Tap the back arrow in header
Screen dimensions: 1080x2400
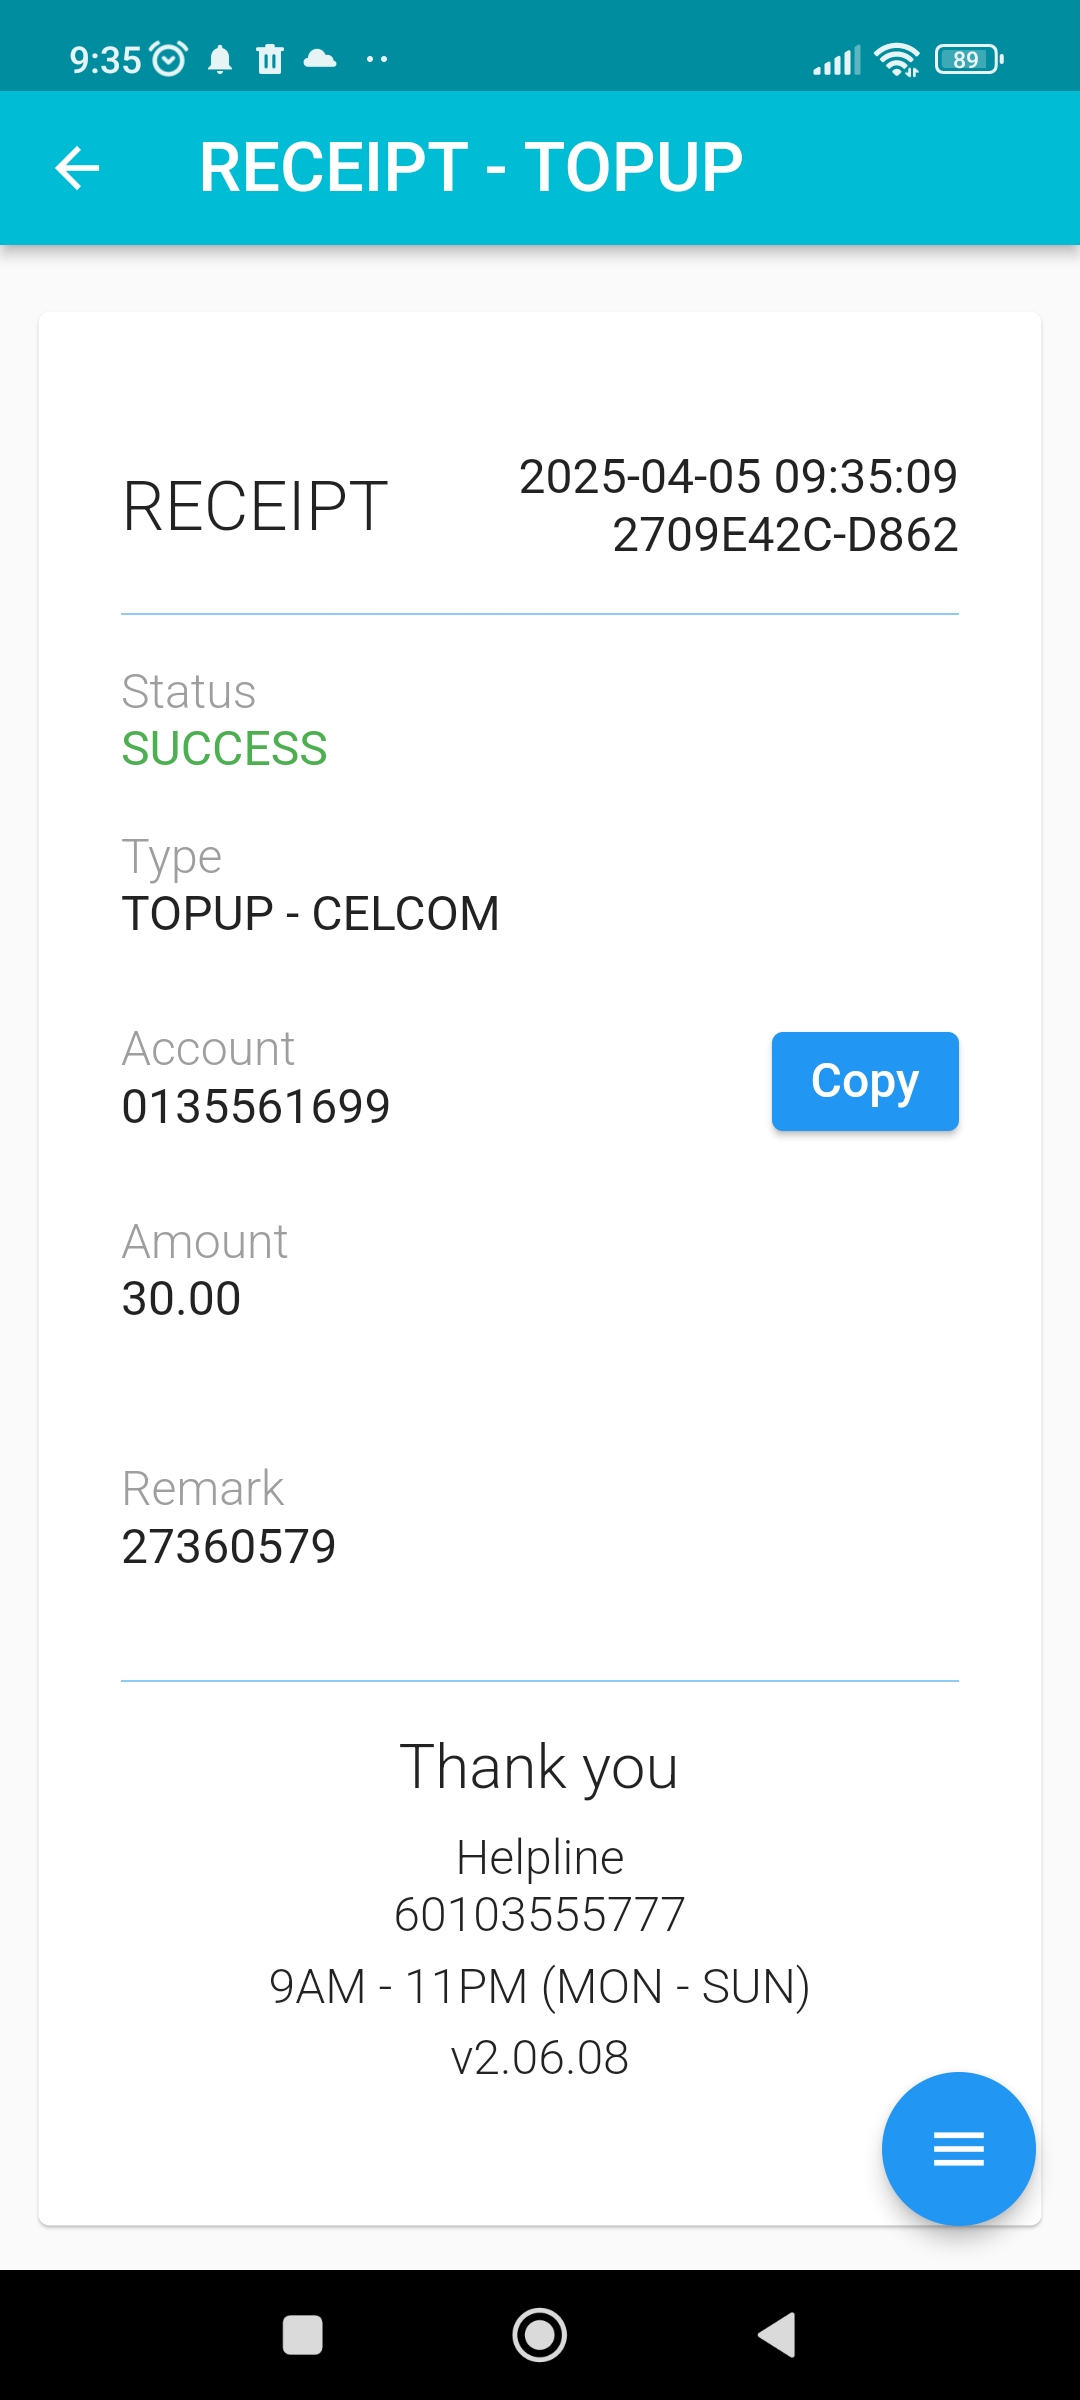77,167
